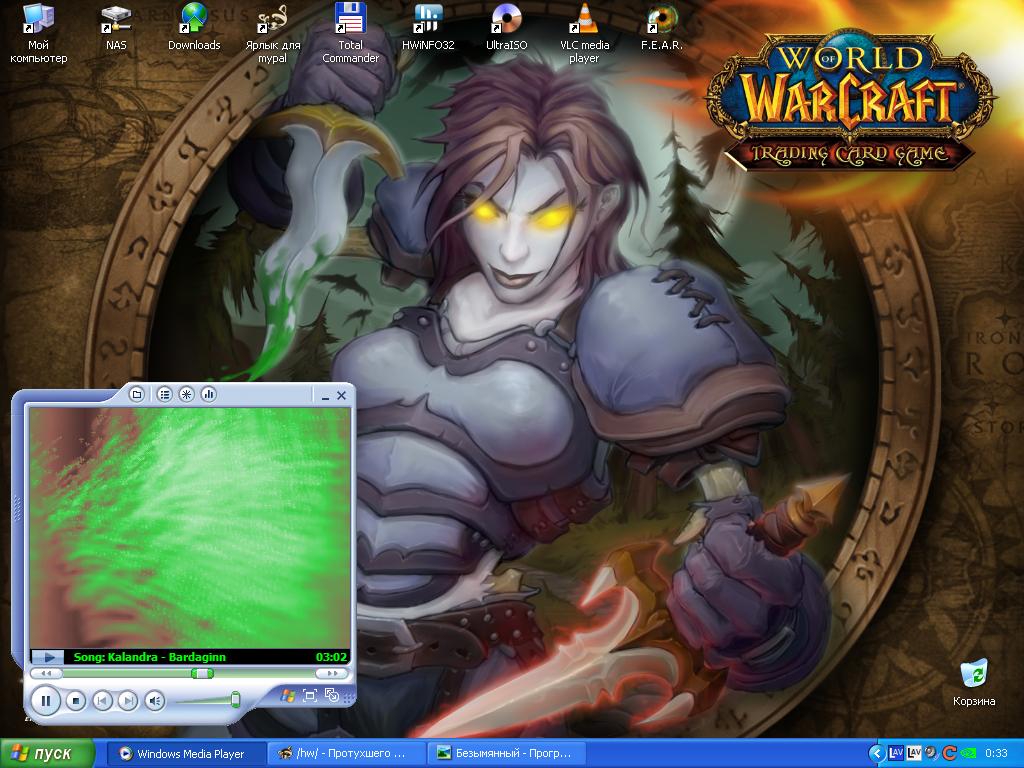Open the Мой компьютер desktop icon
The width and height of the screenshot is (1024, 768).
click(x=38, y=33)
